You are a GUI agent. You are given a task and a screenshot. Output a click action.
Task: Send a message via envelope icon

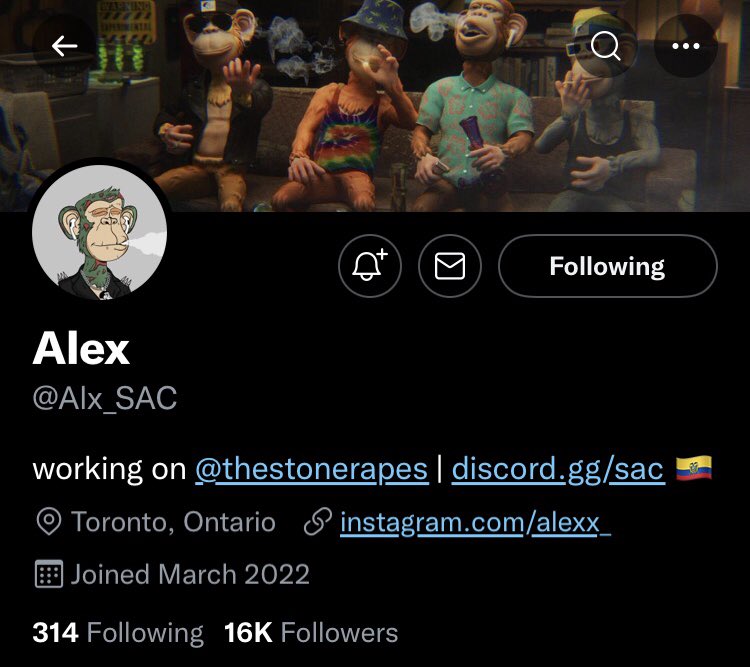(x=450, y=266)
